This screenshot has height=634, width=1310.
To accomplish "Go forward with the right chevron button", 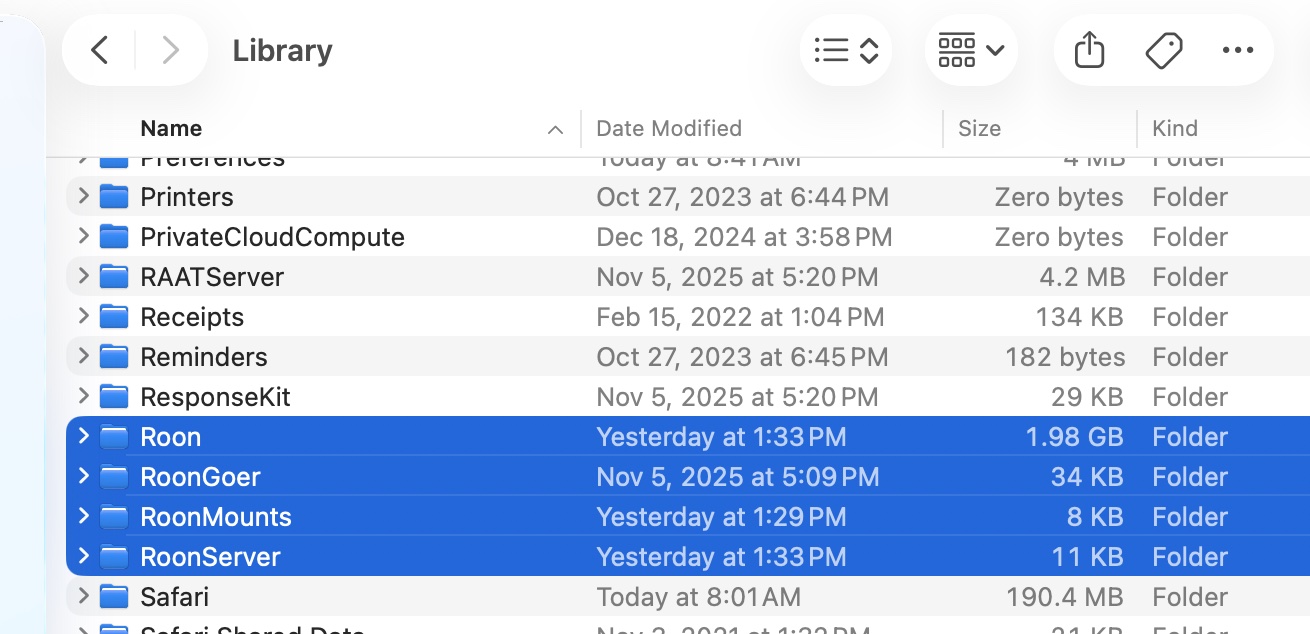I will (x=171, y=50).
